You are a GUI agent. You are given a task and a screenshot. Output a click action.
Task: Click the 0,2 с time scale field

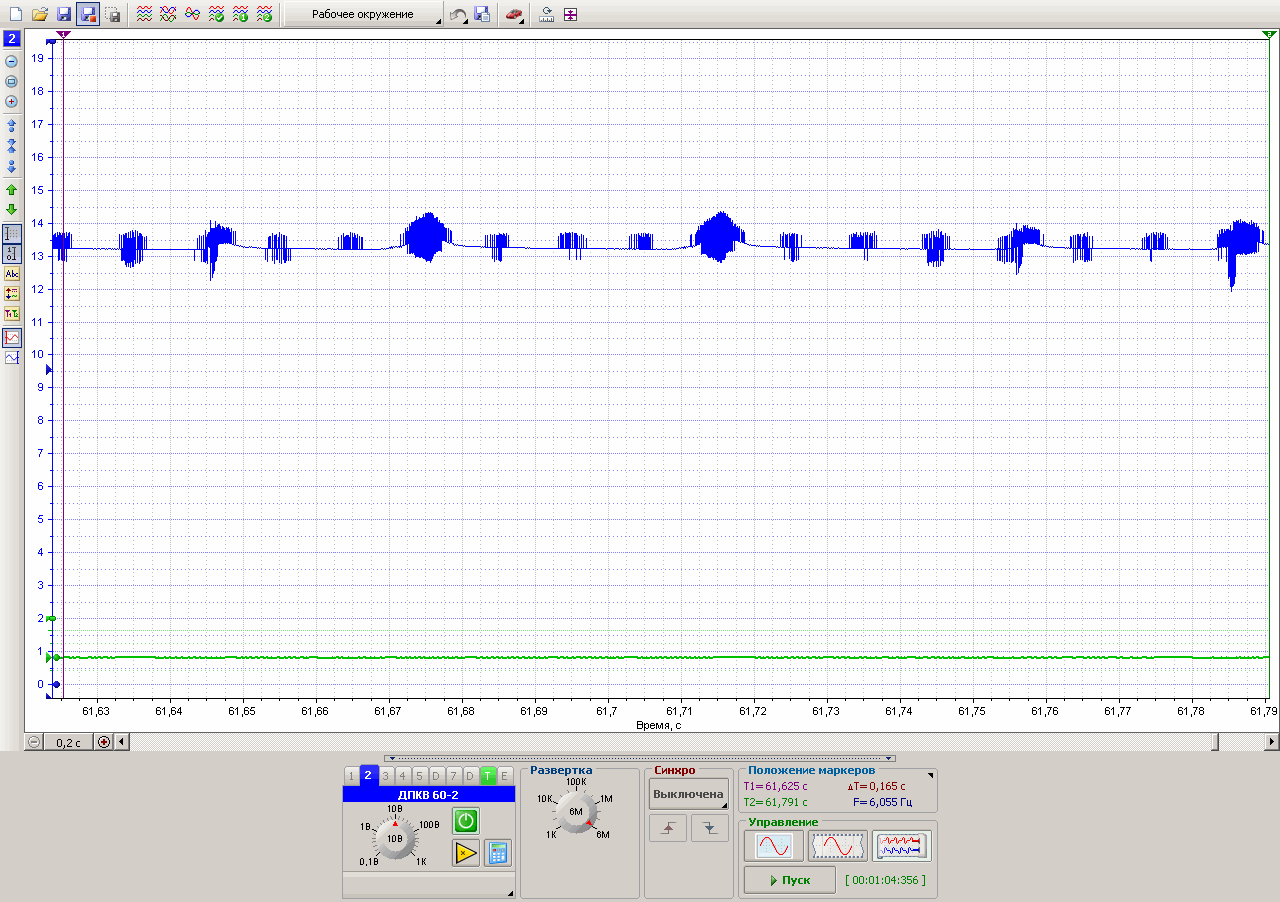click(x=68, y=742)
